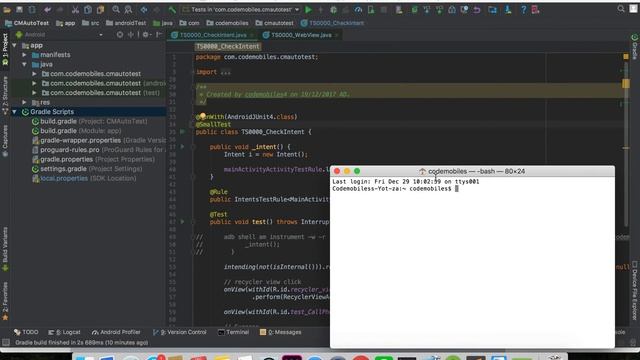
Task: Select gradle.properties file in tree
Action: 93,160
